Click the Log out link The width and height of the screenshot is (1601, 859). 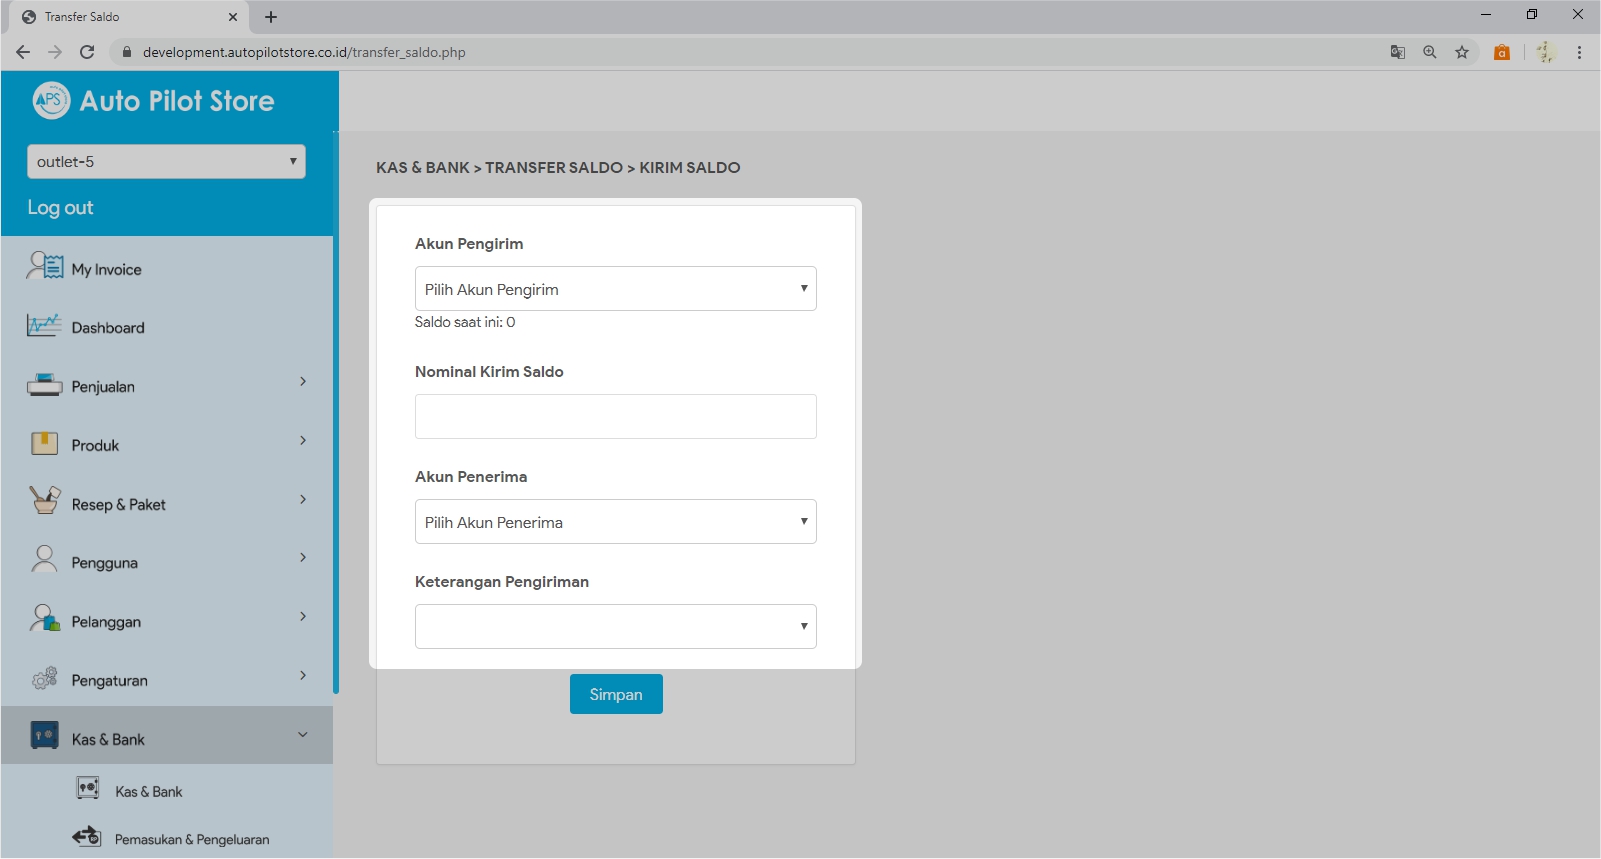click(x=60, y=208)
